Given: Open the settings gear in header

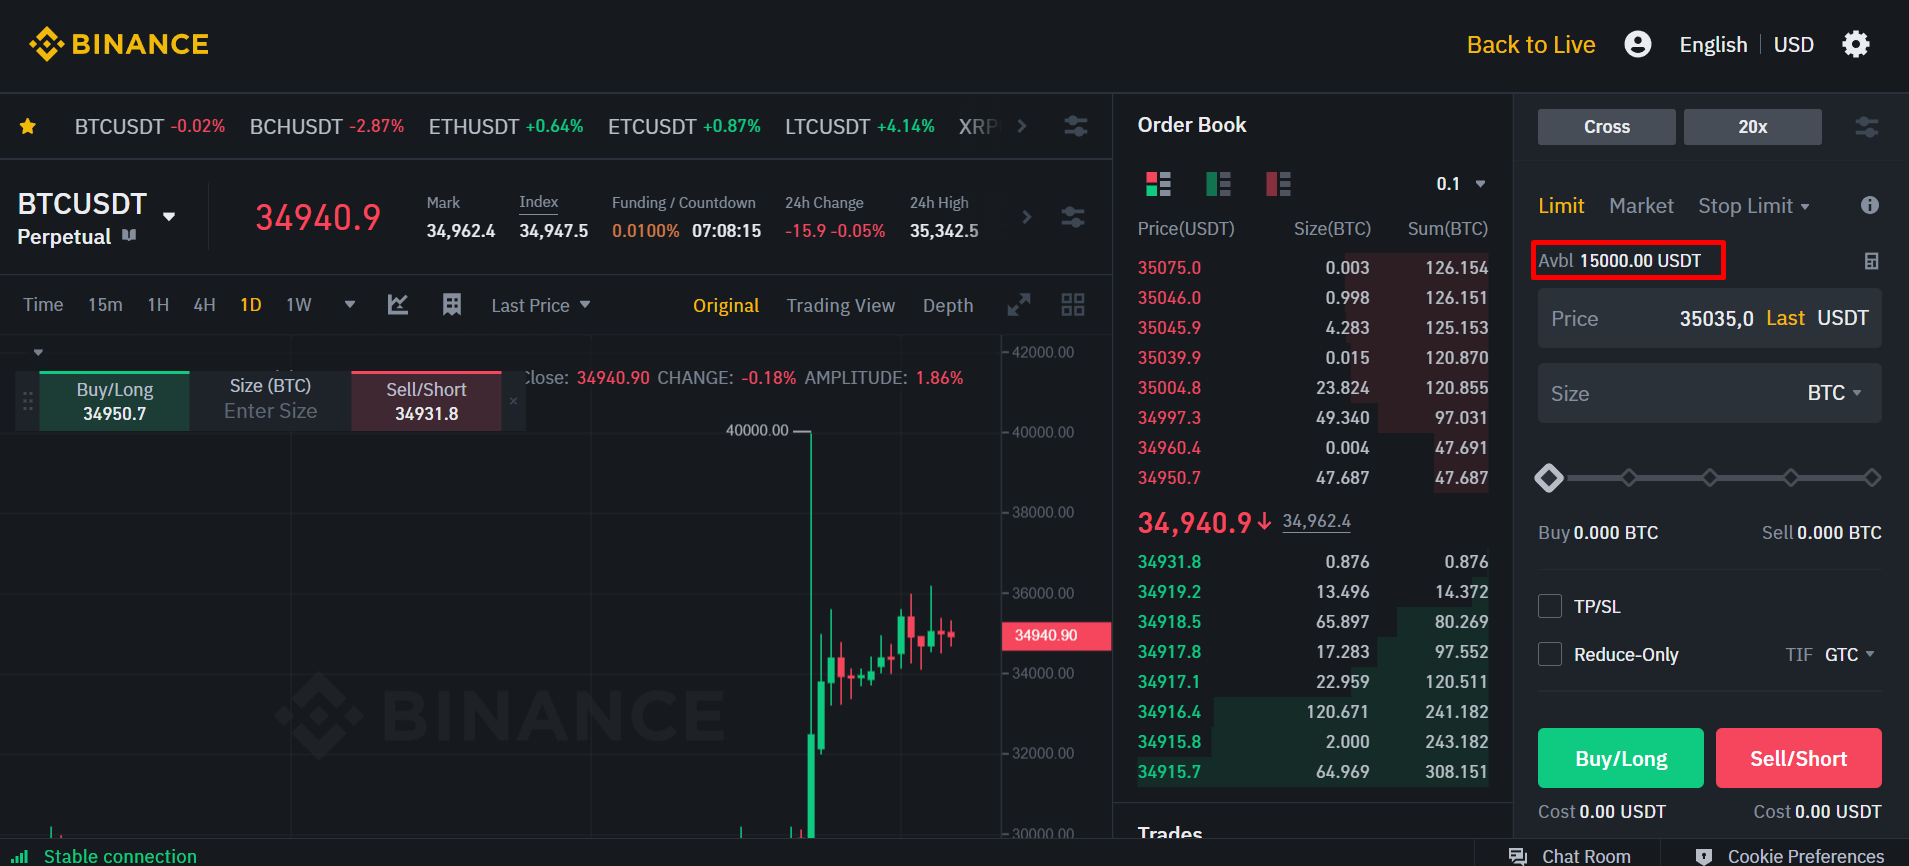Looking at the screenshot, I should tap(1855, 44).
